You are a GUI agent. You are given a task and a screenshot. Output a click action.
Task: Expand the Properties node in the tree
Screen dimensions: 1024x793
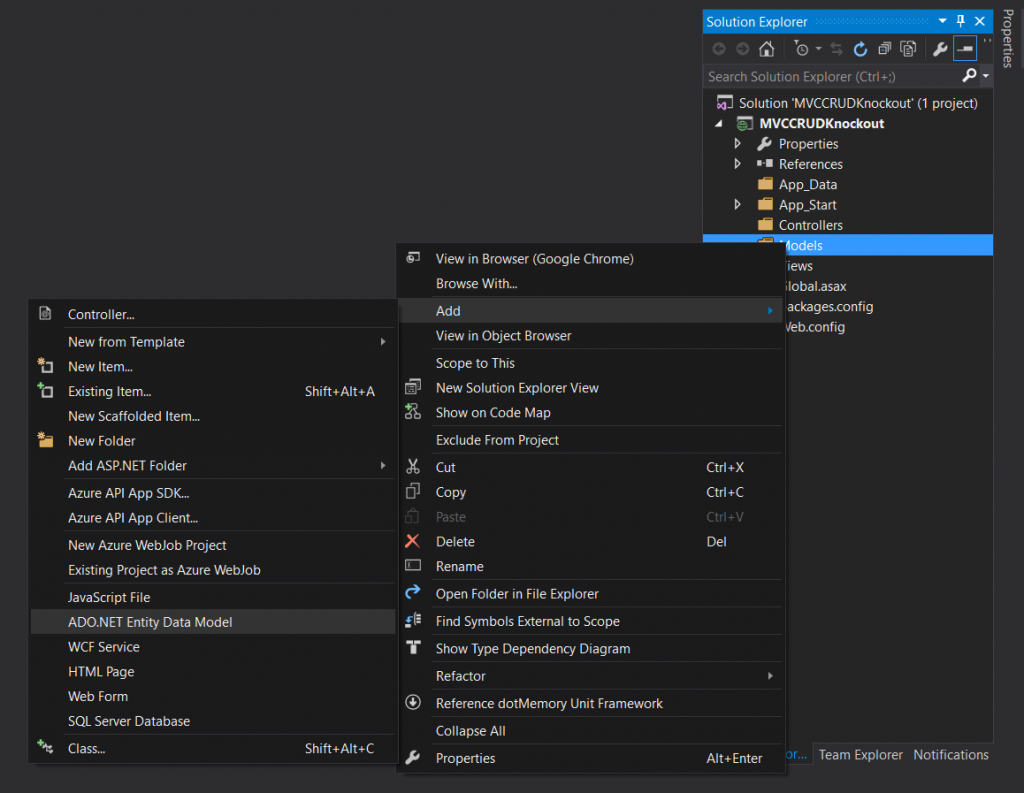click(x=738, y=144)
